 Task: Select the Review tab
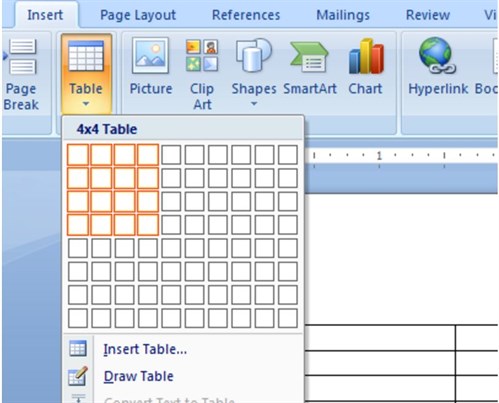[x=428, y=15]
